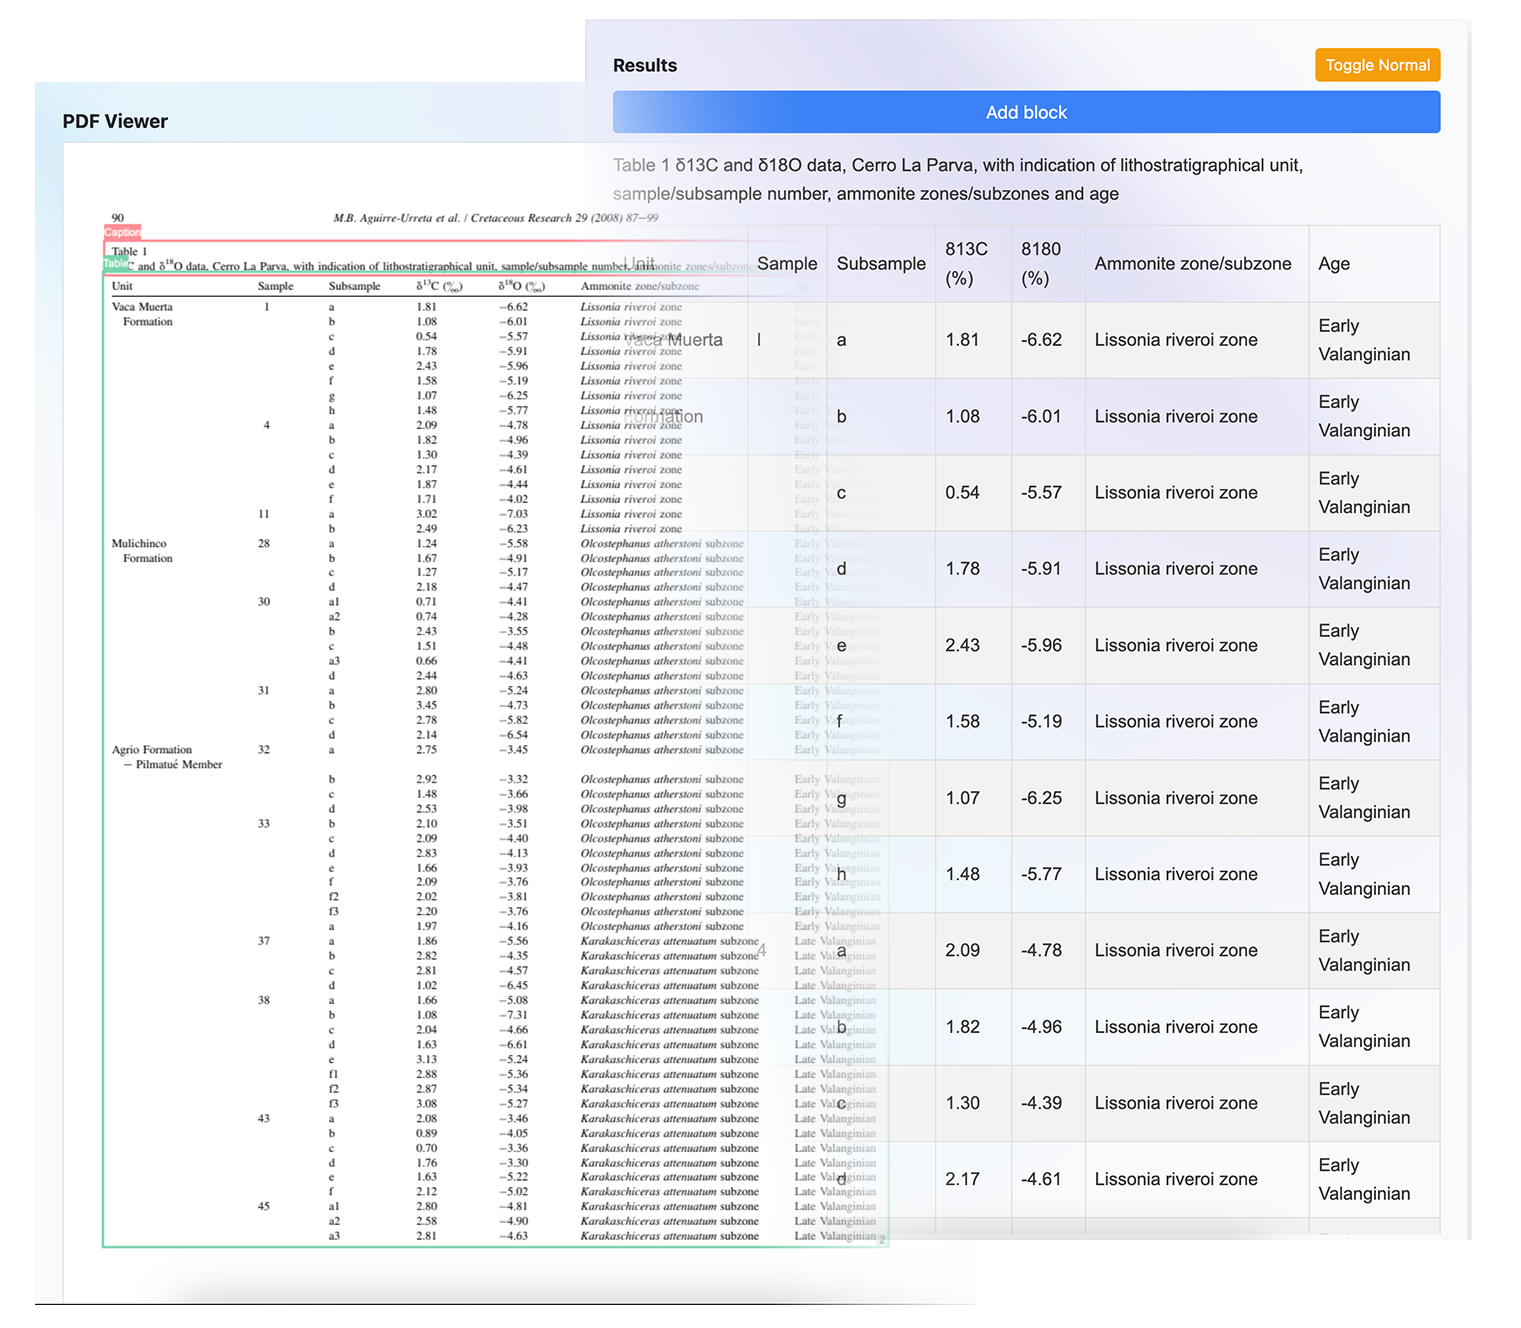Click the Unit column header in the PDF table
The width and height of the screenshot is (1521, 1328).
point(122,286)
